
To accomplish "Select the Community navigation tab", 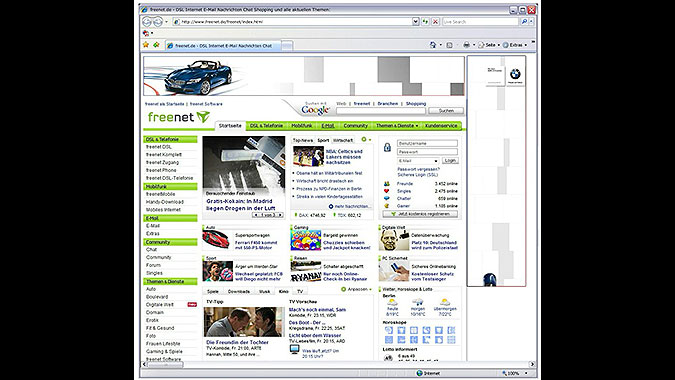I will (x=356, y=126).
